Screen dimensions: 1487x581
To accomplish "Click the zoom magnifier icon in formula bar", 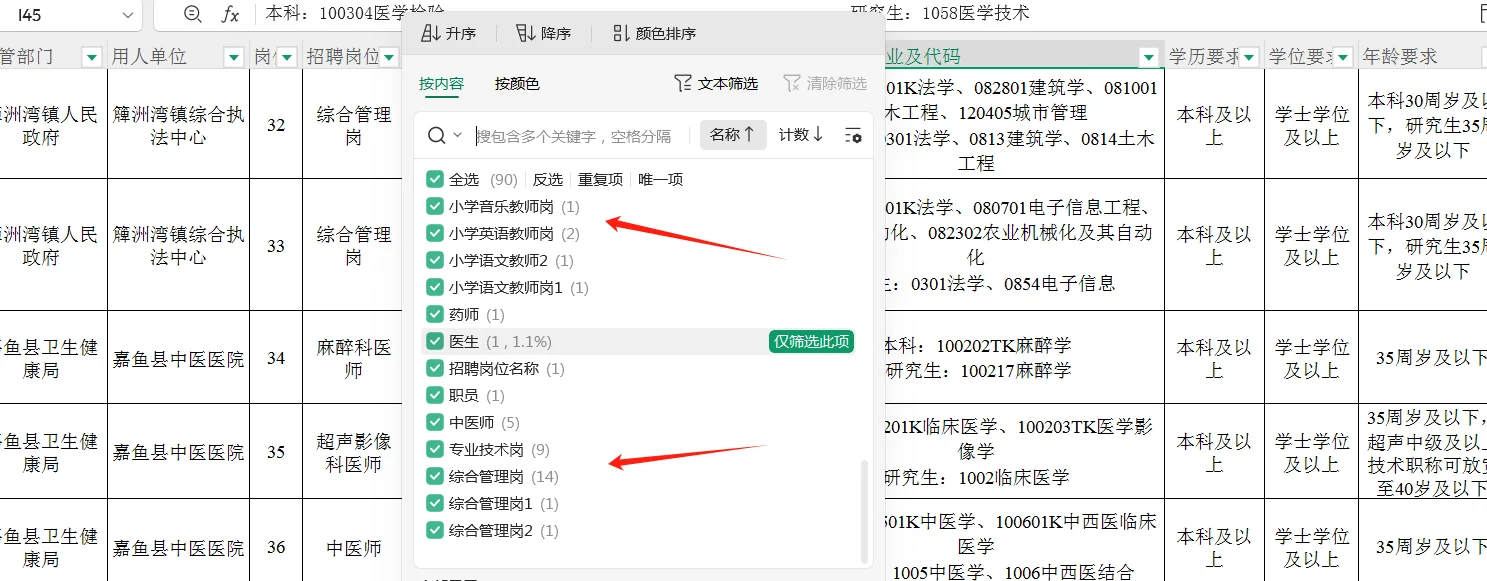I will (x=193, y=14).
